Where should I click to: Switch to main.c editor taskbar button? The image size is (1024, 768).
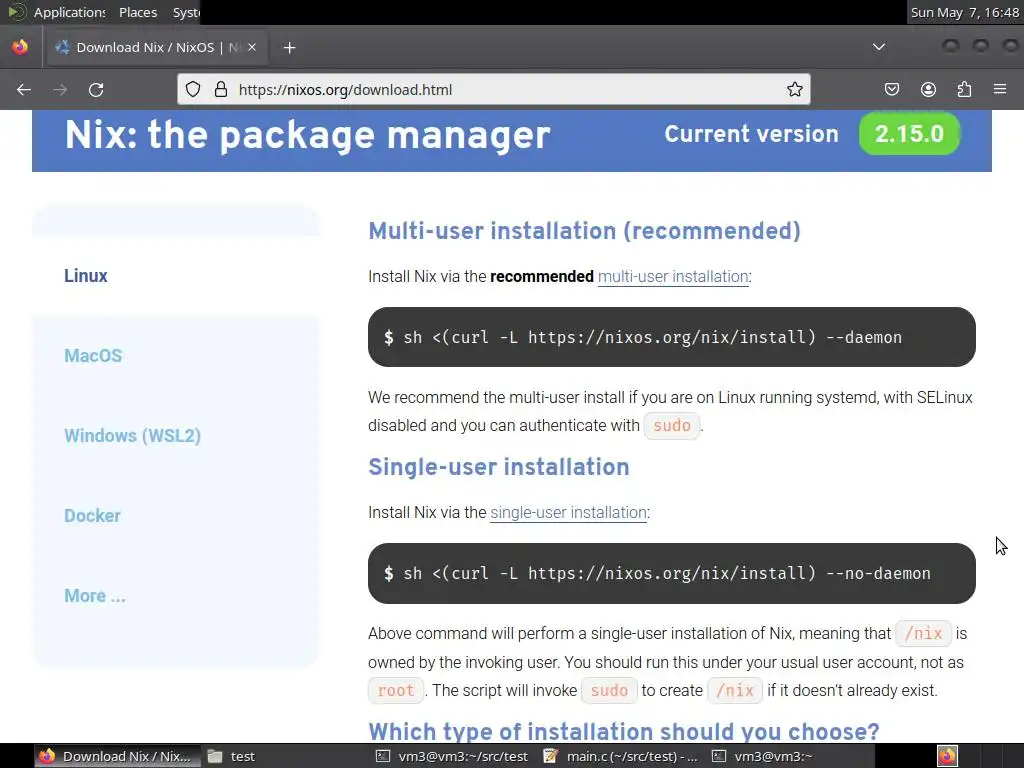(622, 756)
